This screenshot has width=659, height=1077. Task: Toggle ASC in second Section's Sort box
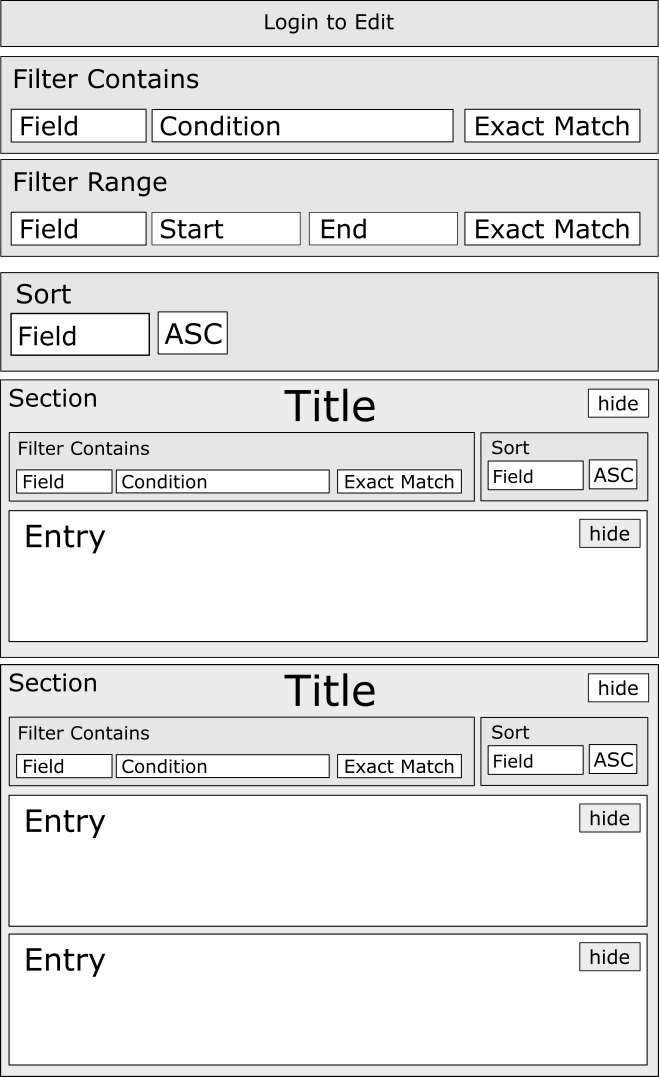click(613, 759)
